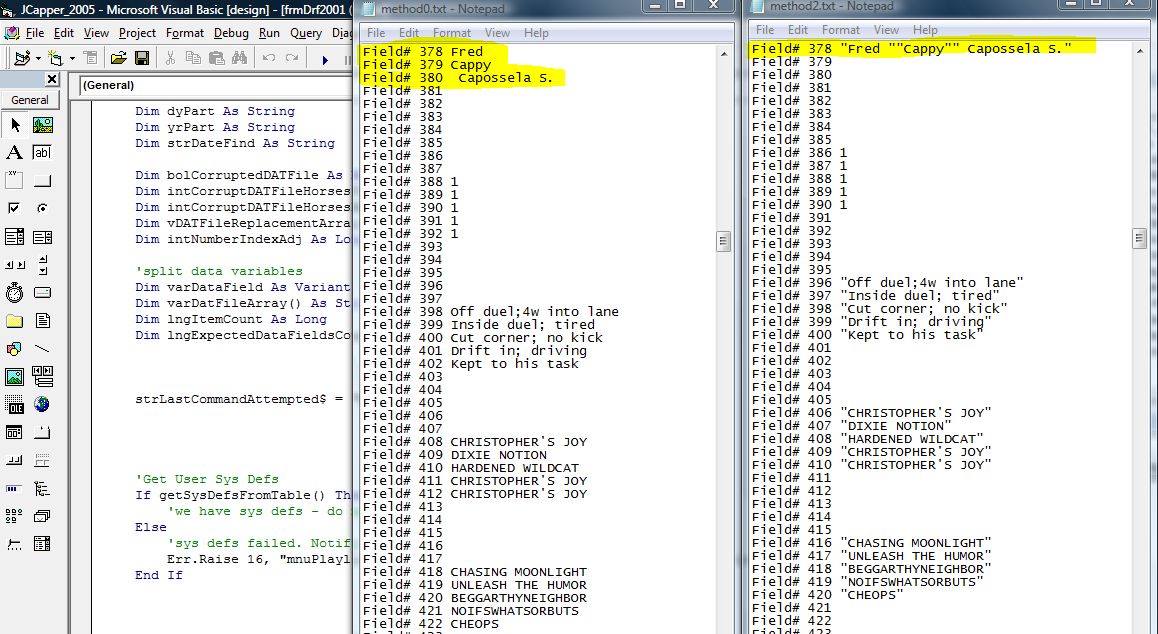This screenshot has width=1158, height=634.
Task: Click the scrollbar thumb in method0.txt Notepad
Action: point(723,241)
